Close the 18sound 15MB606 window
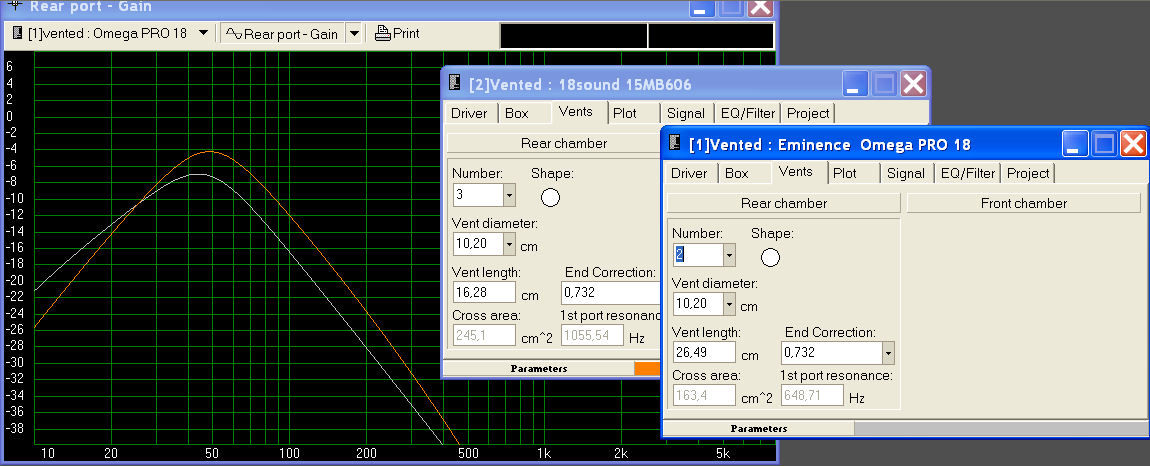Screen dimensions: 1150x466 pyautogui.click(x=913, y=83)
